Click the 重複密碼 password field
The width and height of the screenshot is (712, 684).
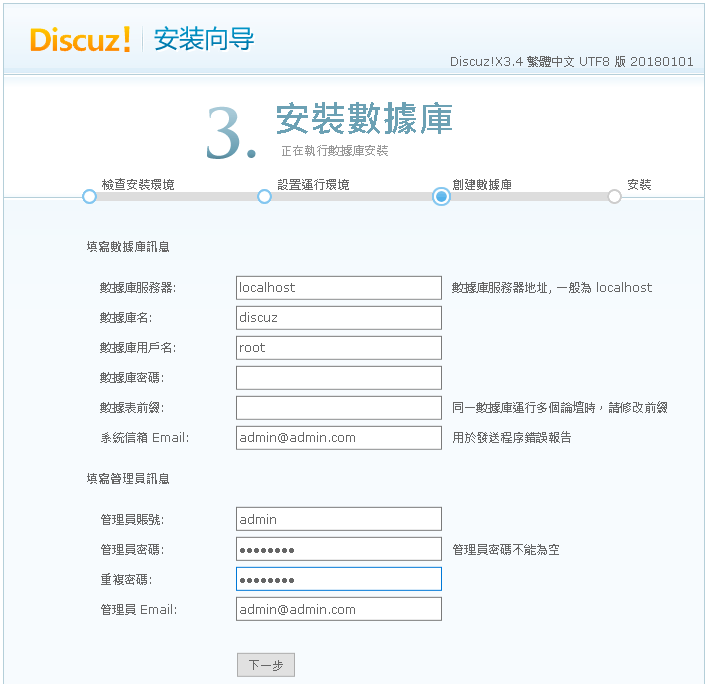tap(339, 579)
